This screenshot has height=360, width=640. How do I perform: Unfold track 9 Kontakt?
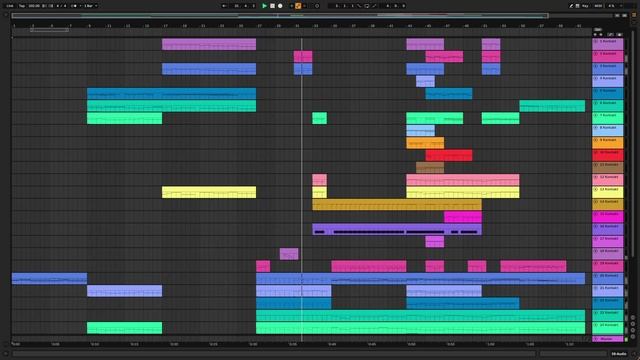pos(596,140)
